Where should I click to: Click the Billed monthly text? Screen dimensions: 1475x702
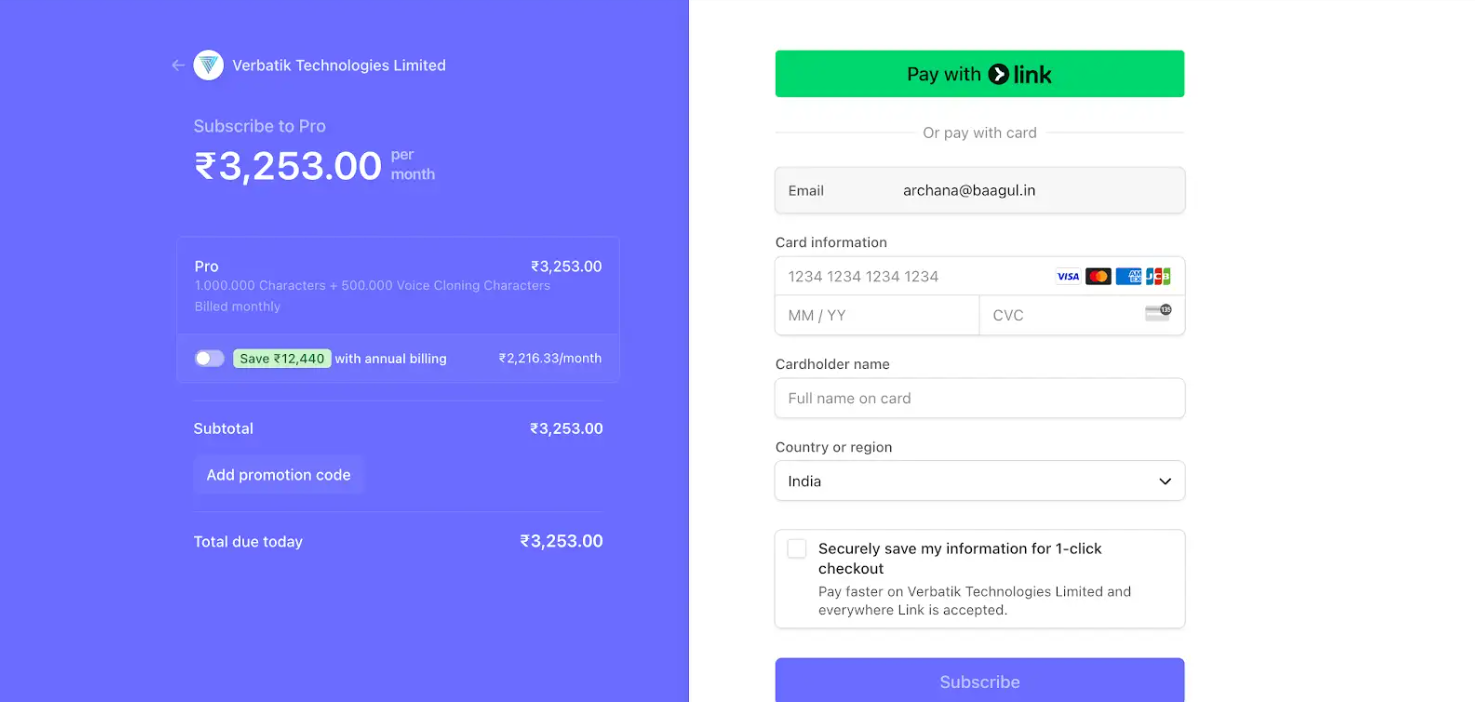pyautogui.click(x=238, y=306)
